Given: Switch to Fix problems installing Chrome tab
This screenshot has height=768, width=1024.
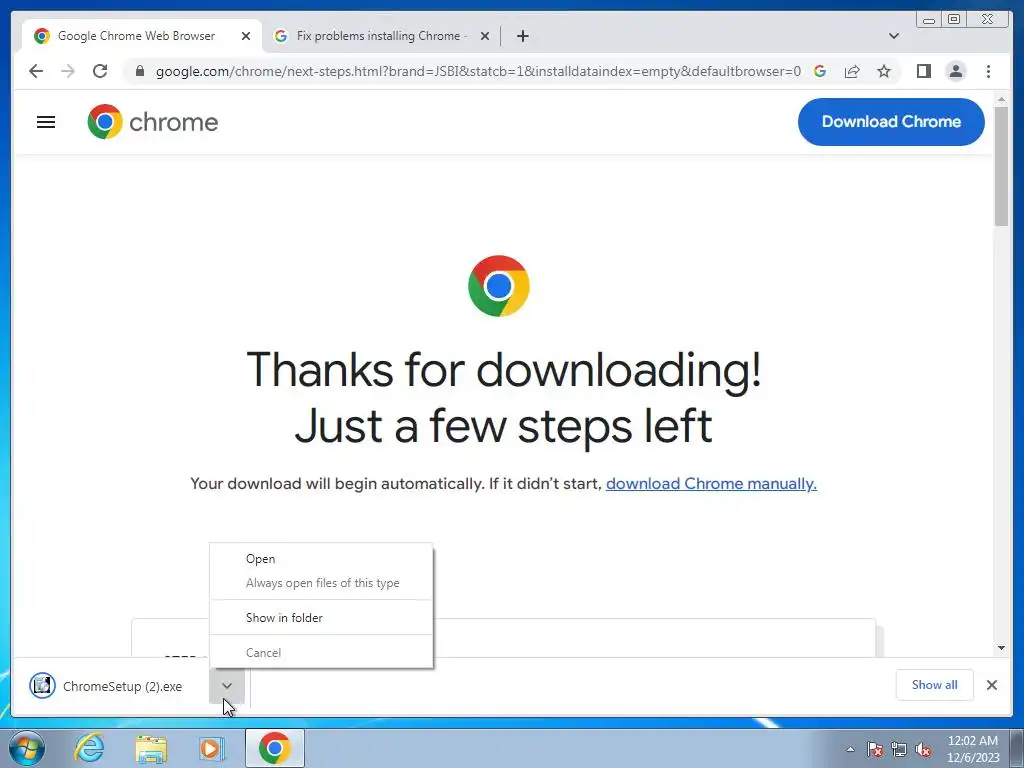Looking at the screenshot, I should [x=381, y=36].
